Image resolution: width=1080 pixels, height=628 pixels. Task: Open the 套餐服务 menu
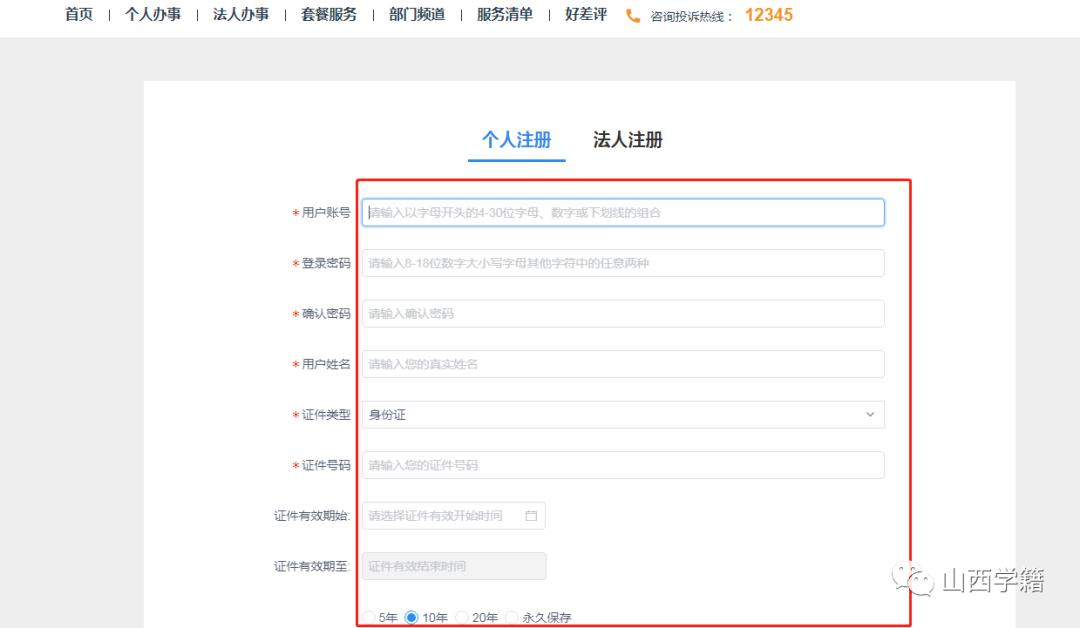click(x=327, y=15)
